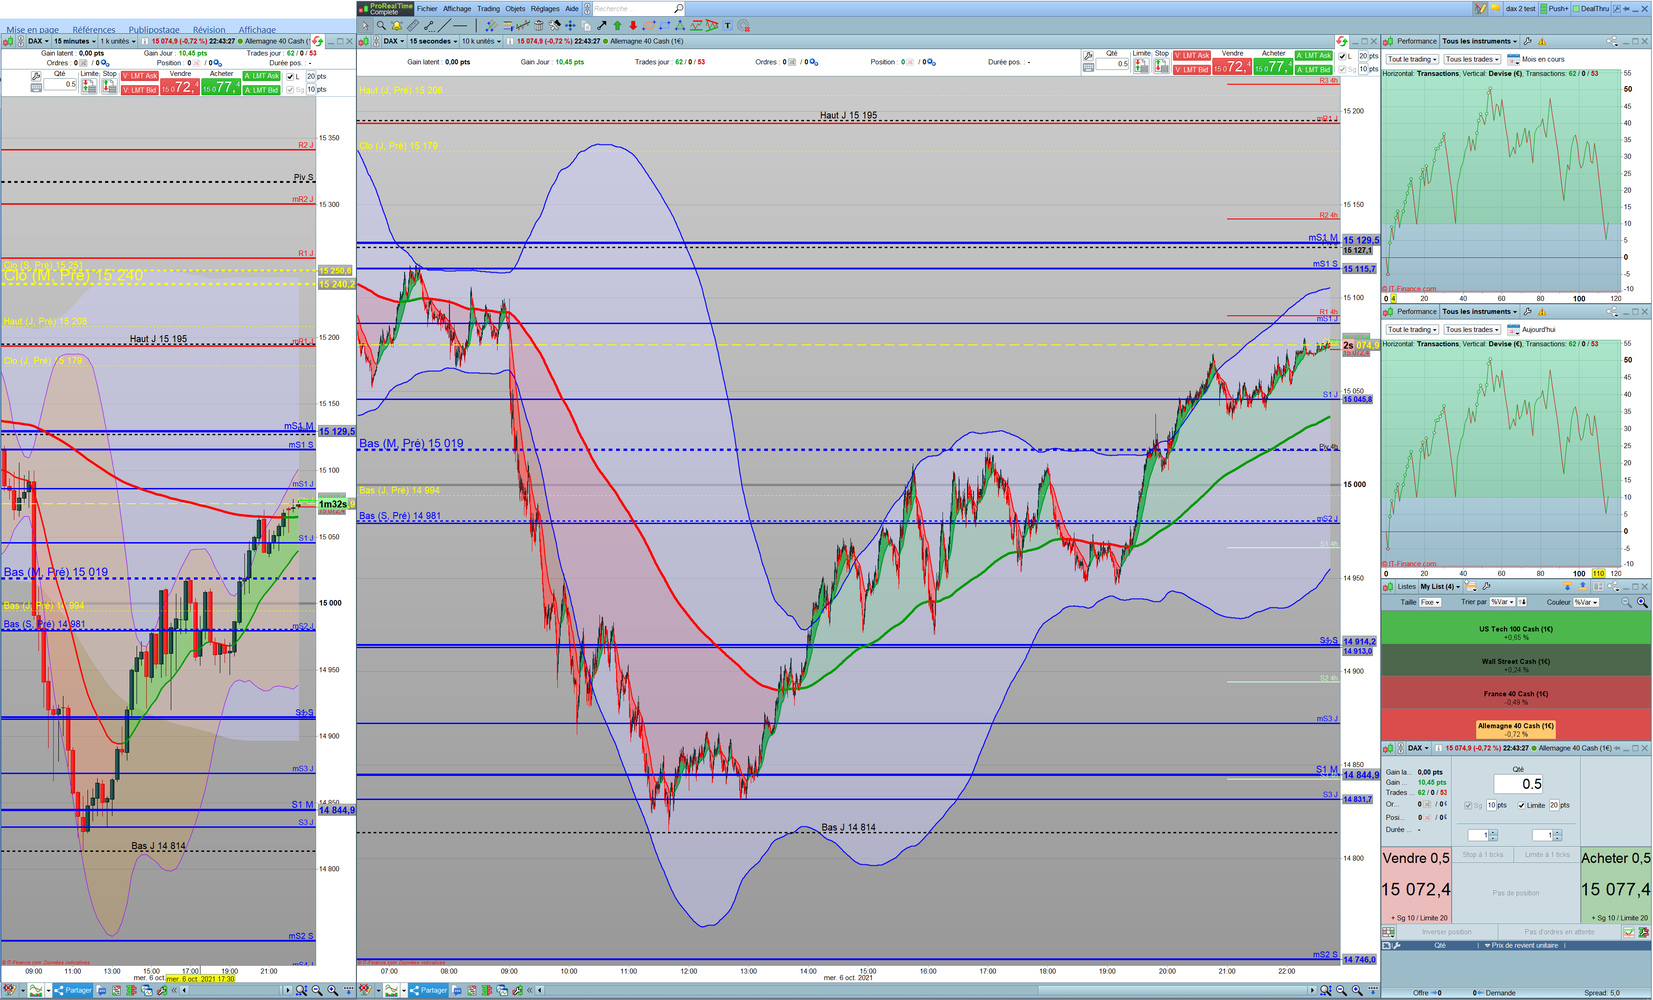Toggle the L checkbox in left chart order bar
Viewport: 1653px width, 1000px height.
[291, 76]
